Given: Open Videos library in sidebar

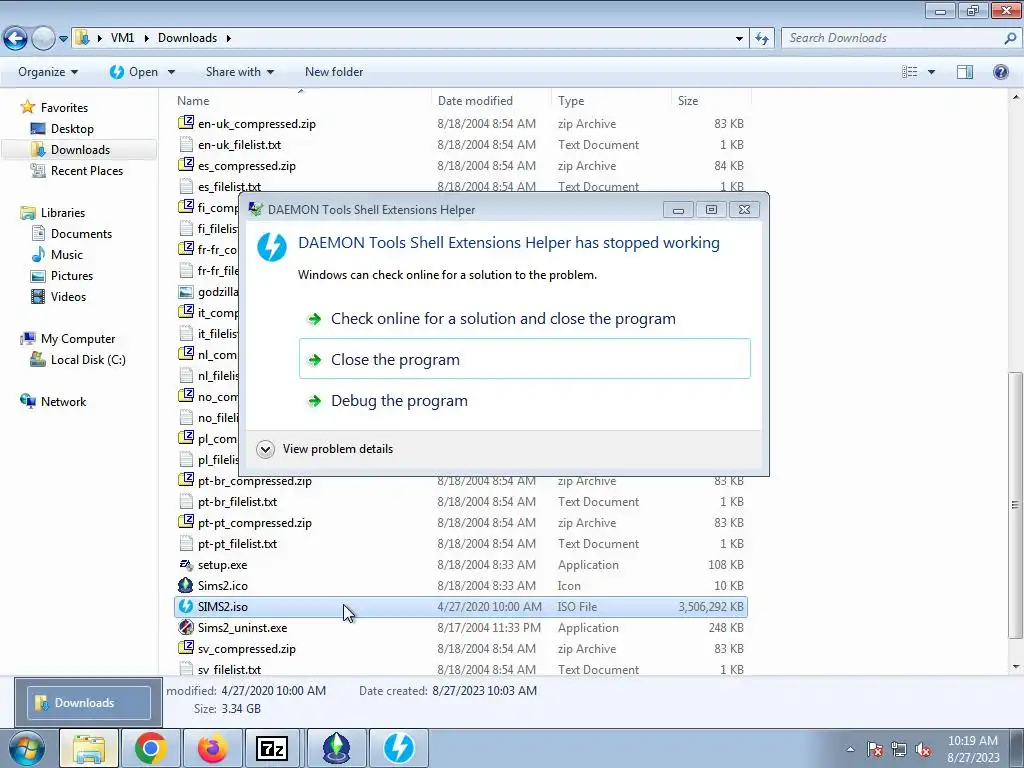Looking at the screenshot, I should (68, 296).
